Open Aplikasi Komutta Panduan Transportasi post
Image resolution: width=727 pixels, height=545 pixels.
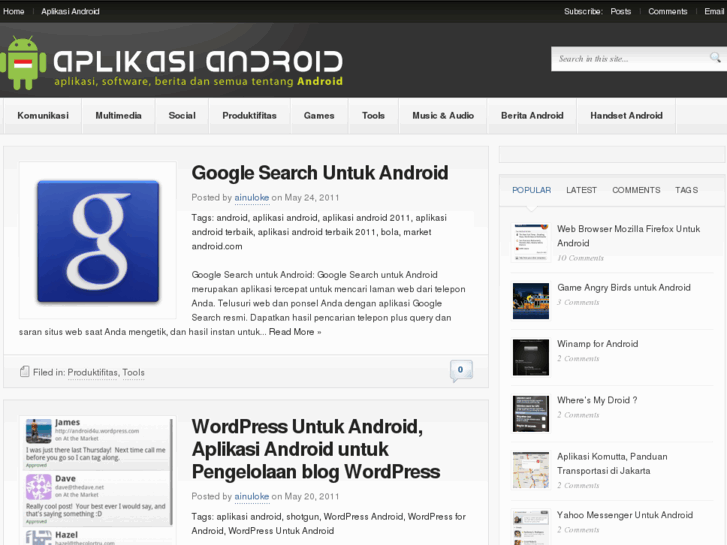[x=612, y=464]
